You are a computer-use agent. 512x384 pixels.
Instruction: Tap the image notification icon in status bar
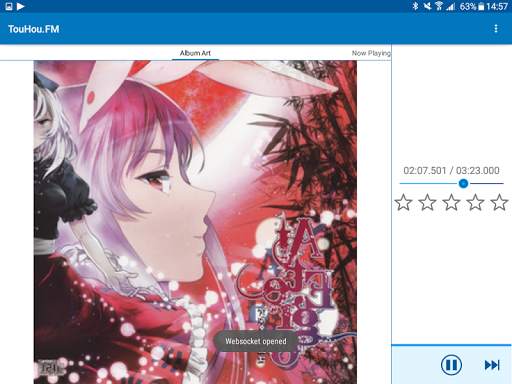[x=9, y=6]
